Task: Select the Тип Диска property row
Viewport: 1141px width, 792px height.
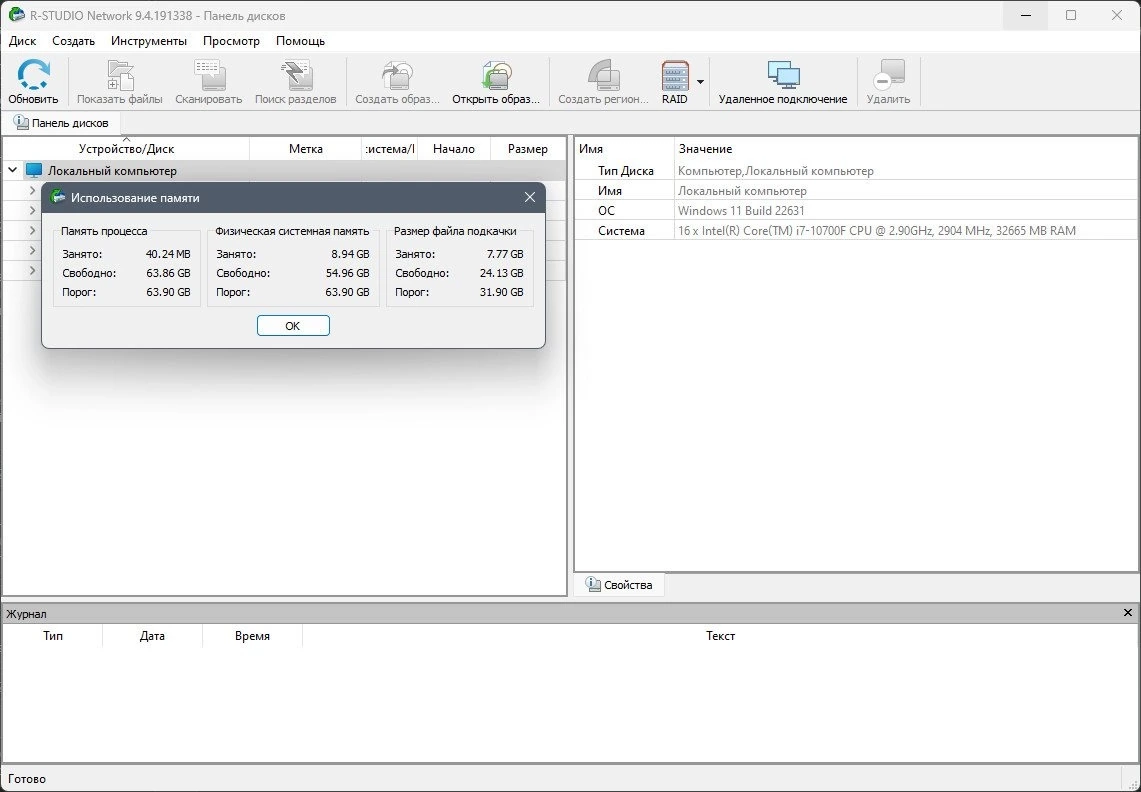Action: pos(856,170)
